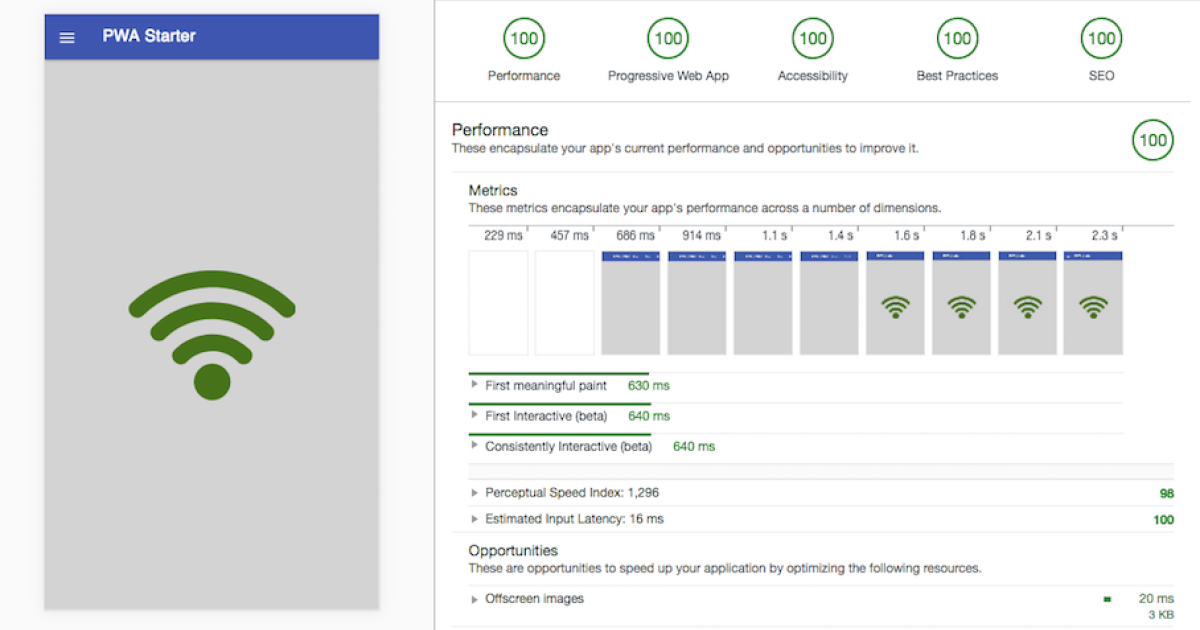Select the filmstrip frame at 1.6 s
Viewport: 1200px width, 630px height.
point(895,303)
